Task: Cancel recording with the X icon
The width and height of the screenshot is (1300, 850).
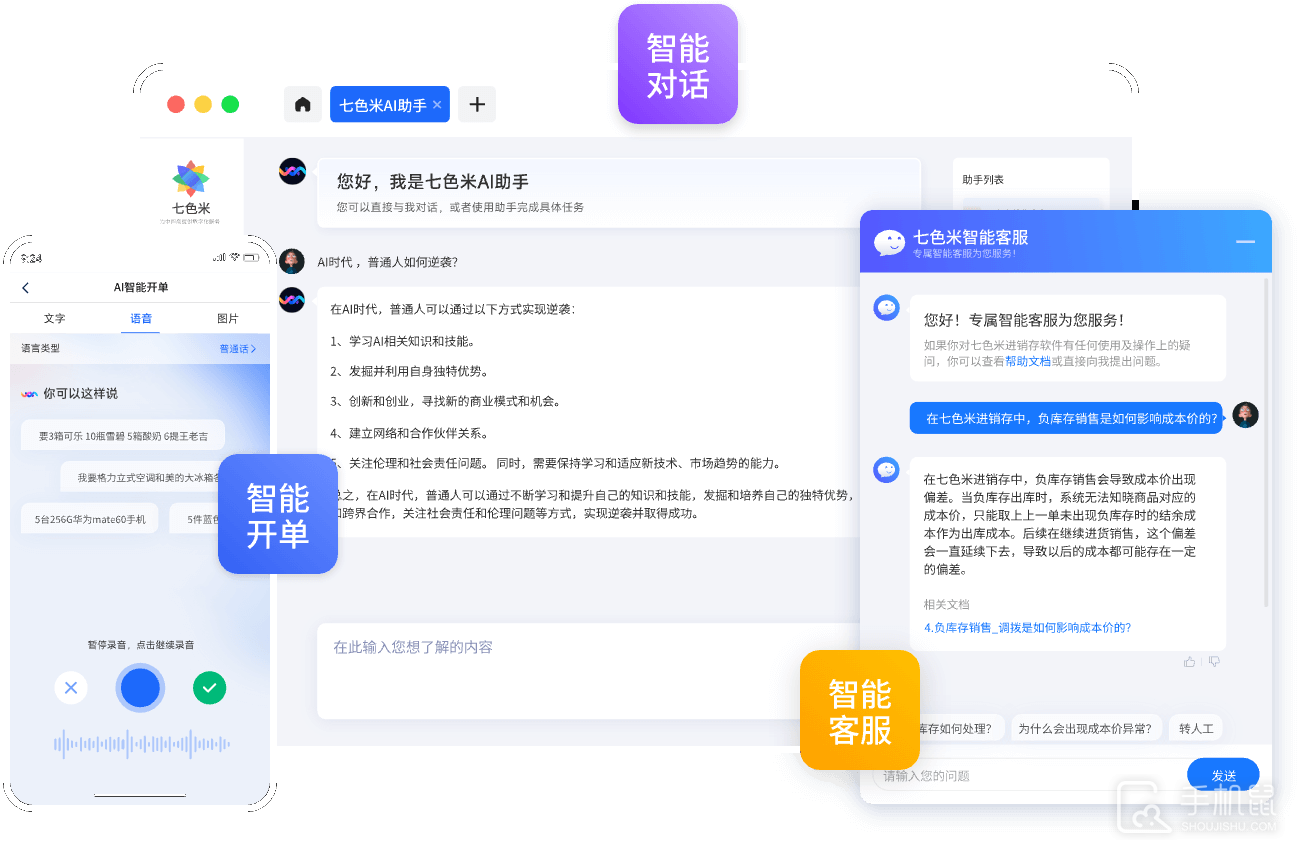Action: (x=71, y=687)
